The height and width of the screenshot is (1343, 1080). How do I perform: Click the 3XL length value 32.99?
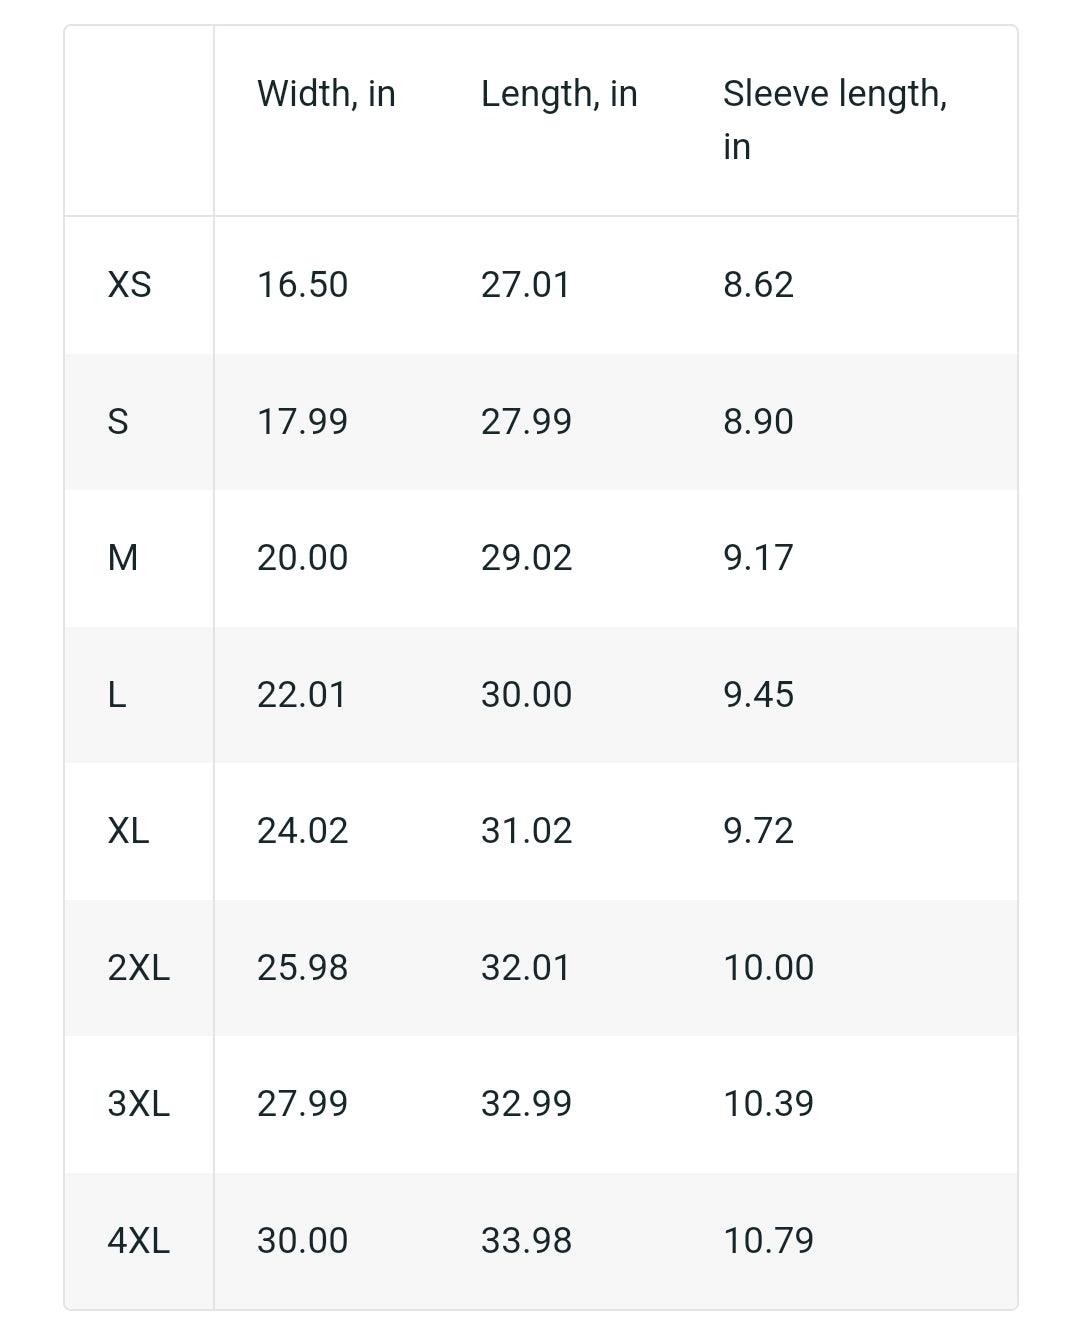527,1104
